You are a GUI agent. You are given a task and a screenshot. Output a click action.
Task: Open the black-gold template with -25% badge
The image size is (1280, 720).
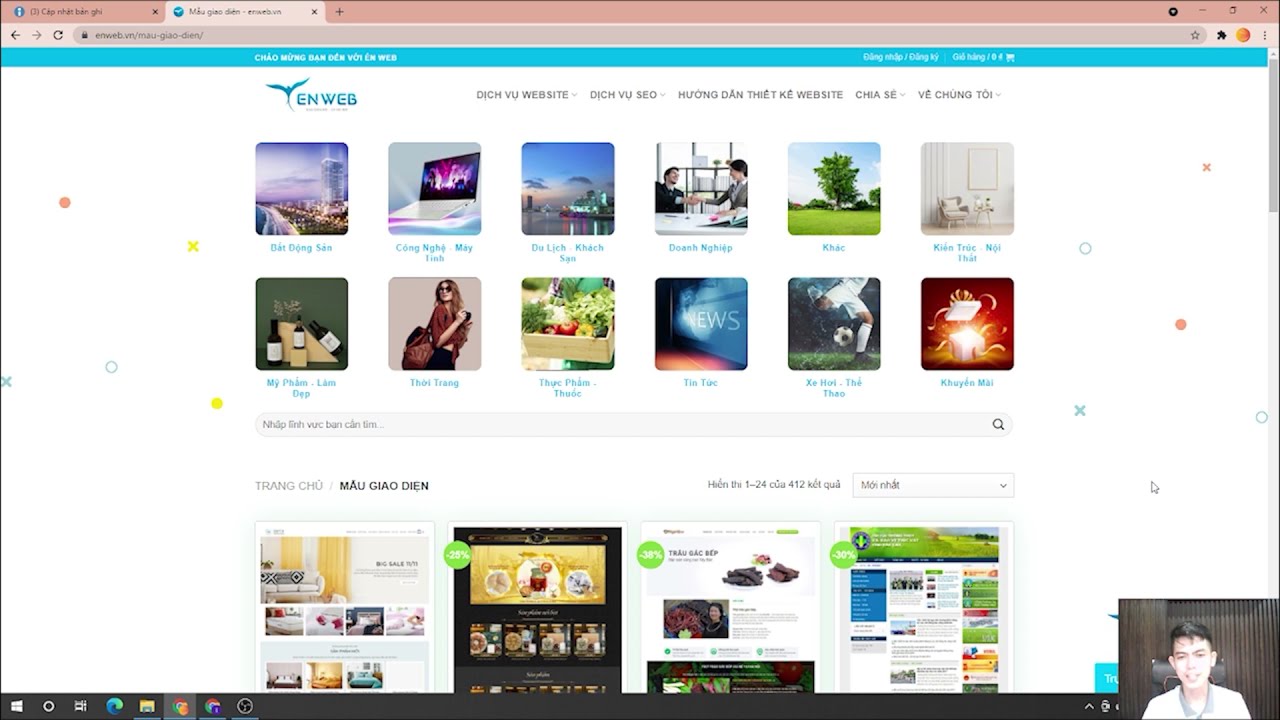[538, 607]
